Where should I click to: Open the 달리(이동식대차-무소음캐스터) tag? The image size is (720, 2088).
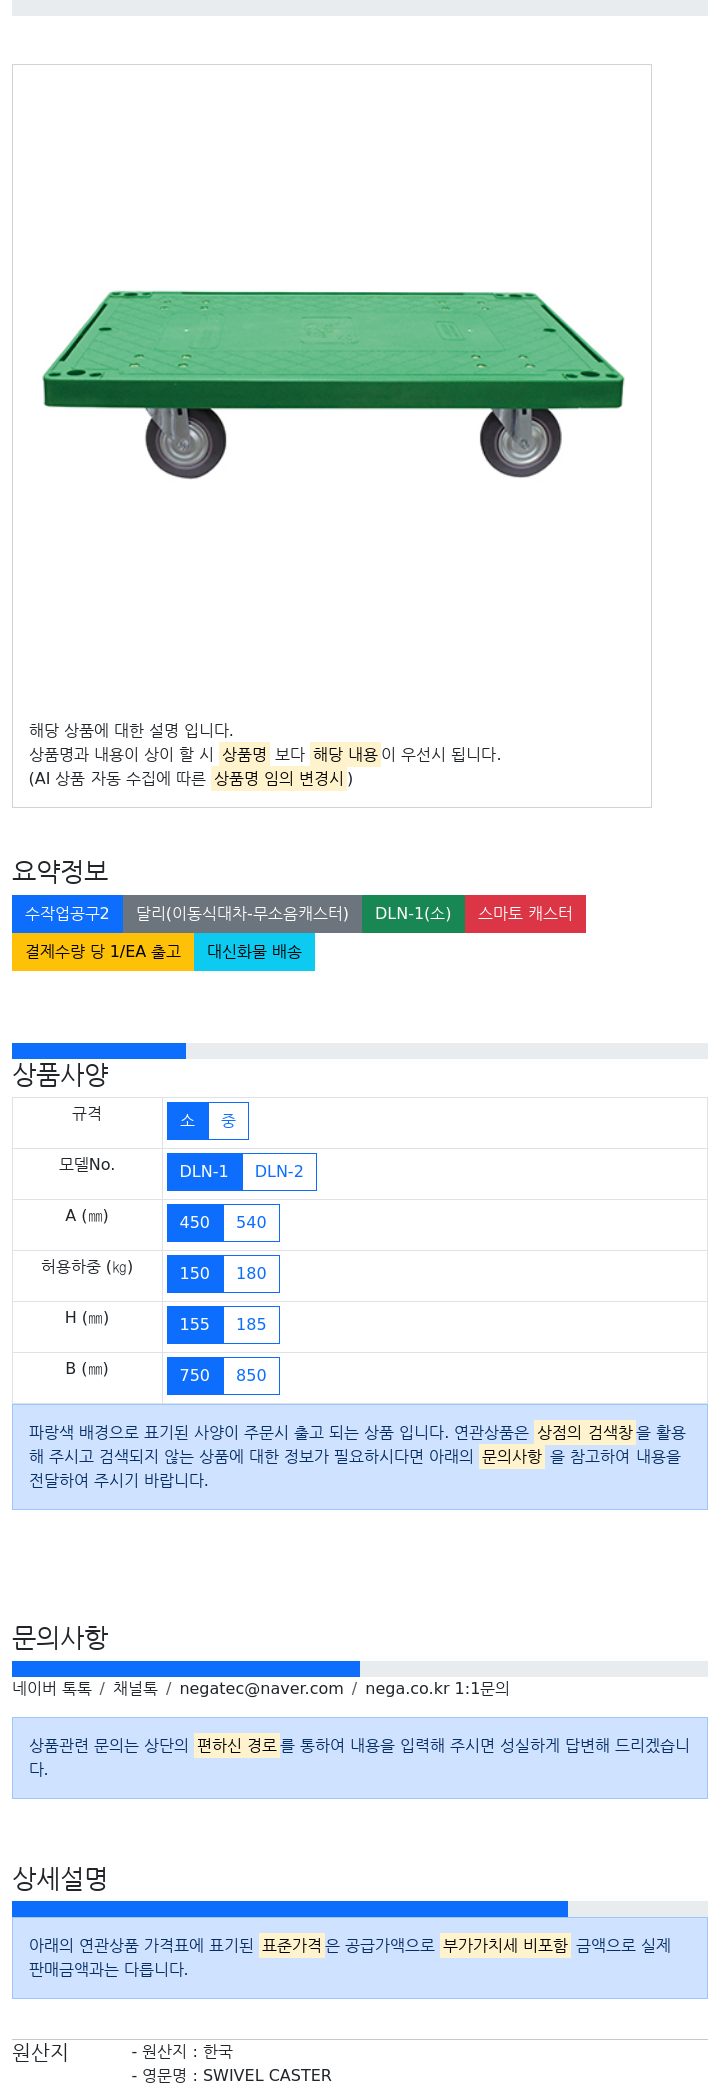pos(242,914)
